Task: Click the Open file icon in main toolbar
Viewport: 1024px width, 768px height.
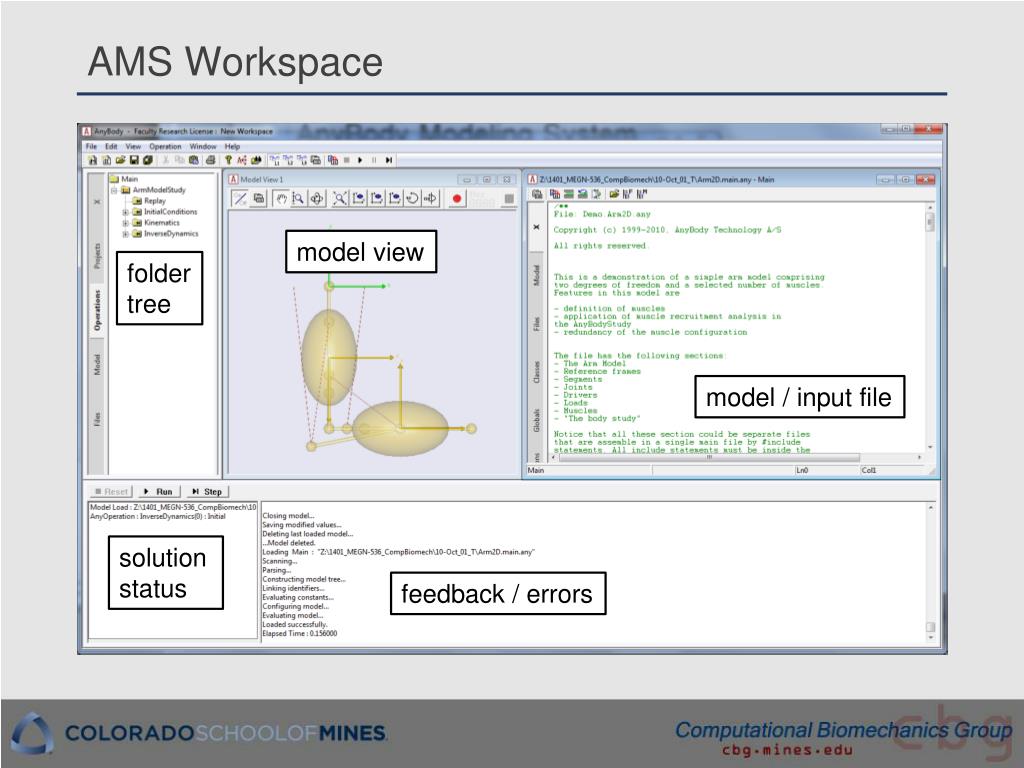Action: pyautogui.click(x=120, y=160)
